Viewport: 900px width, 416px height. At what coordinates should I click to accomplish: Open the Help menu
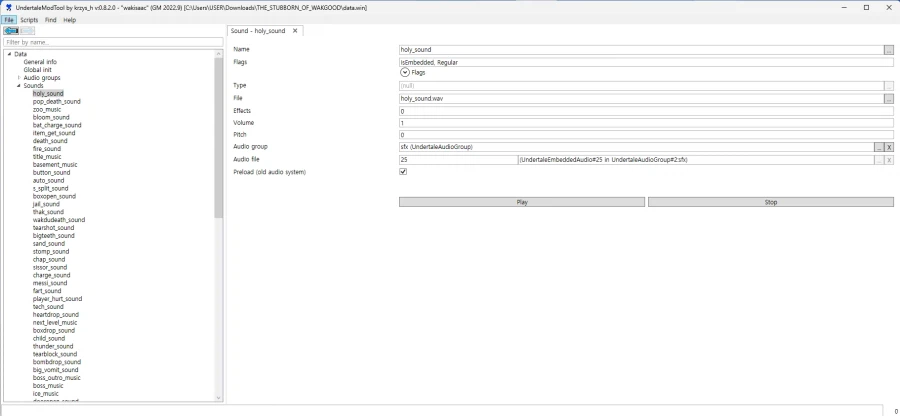69,20
